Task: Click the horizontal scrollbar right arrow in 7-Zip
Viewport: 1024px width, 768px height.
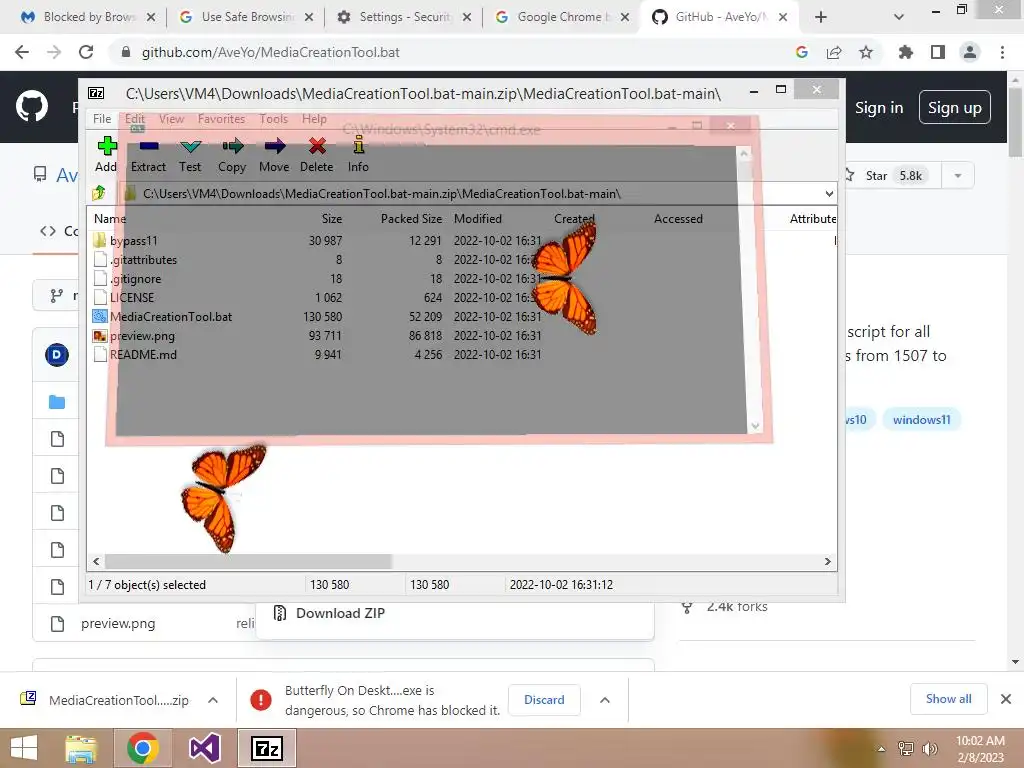Action: 827,562
